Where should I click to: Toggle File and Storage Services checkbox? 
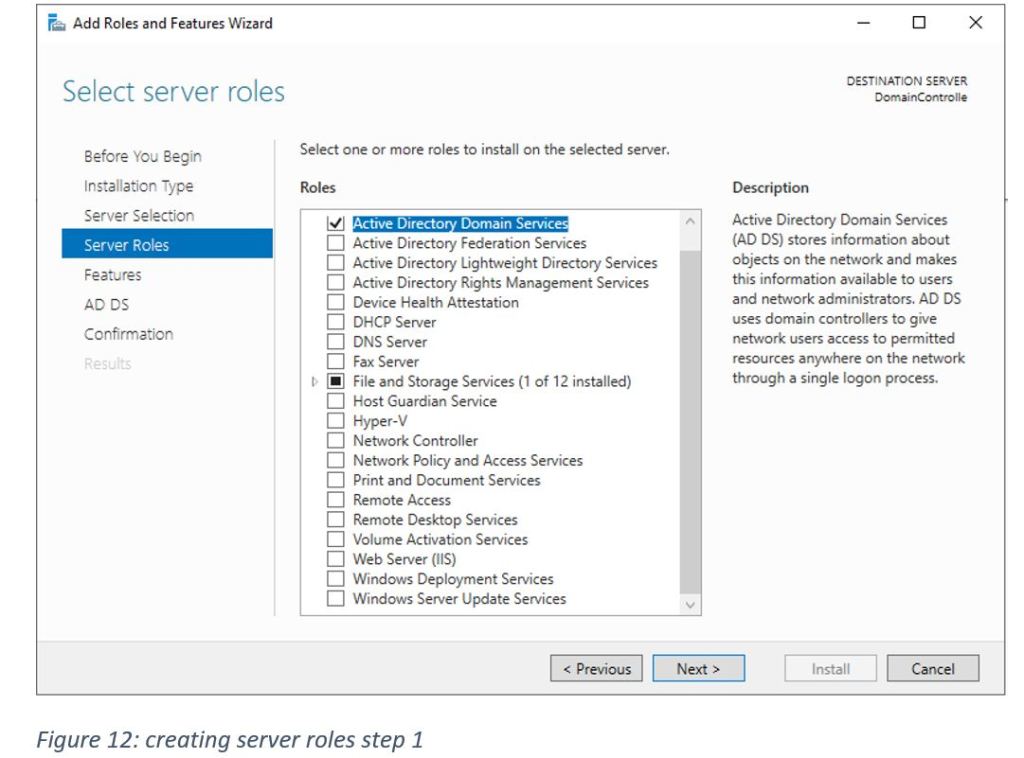click(x=335, y=382)
